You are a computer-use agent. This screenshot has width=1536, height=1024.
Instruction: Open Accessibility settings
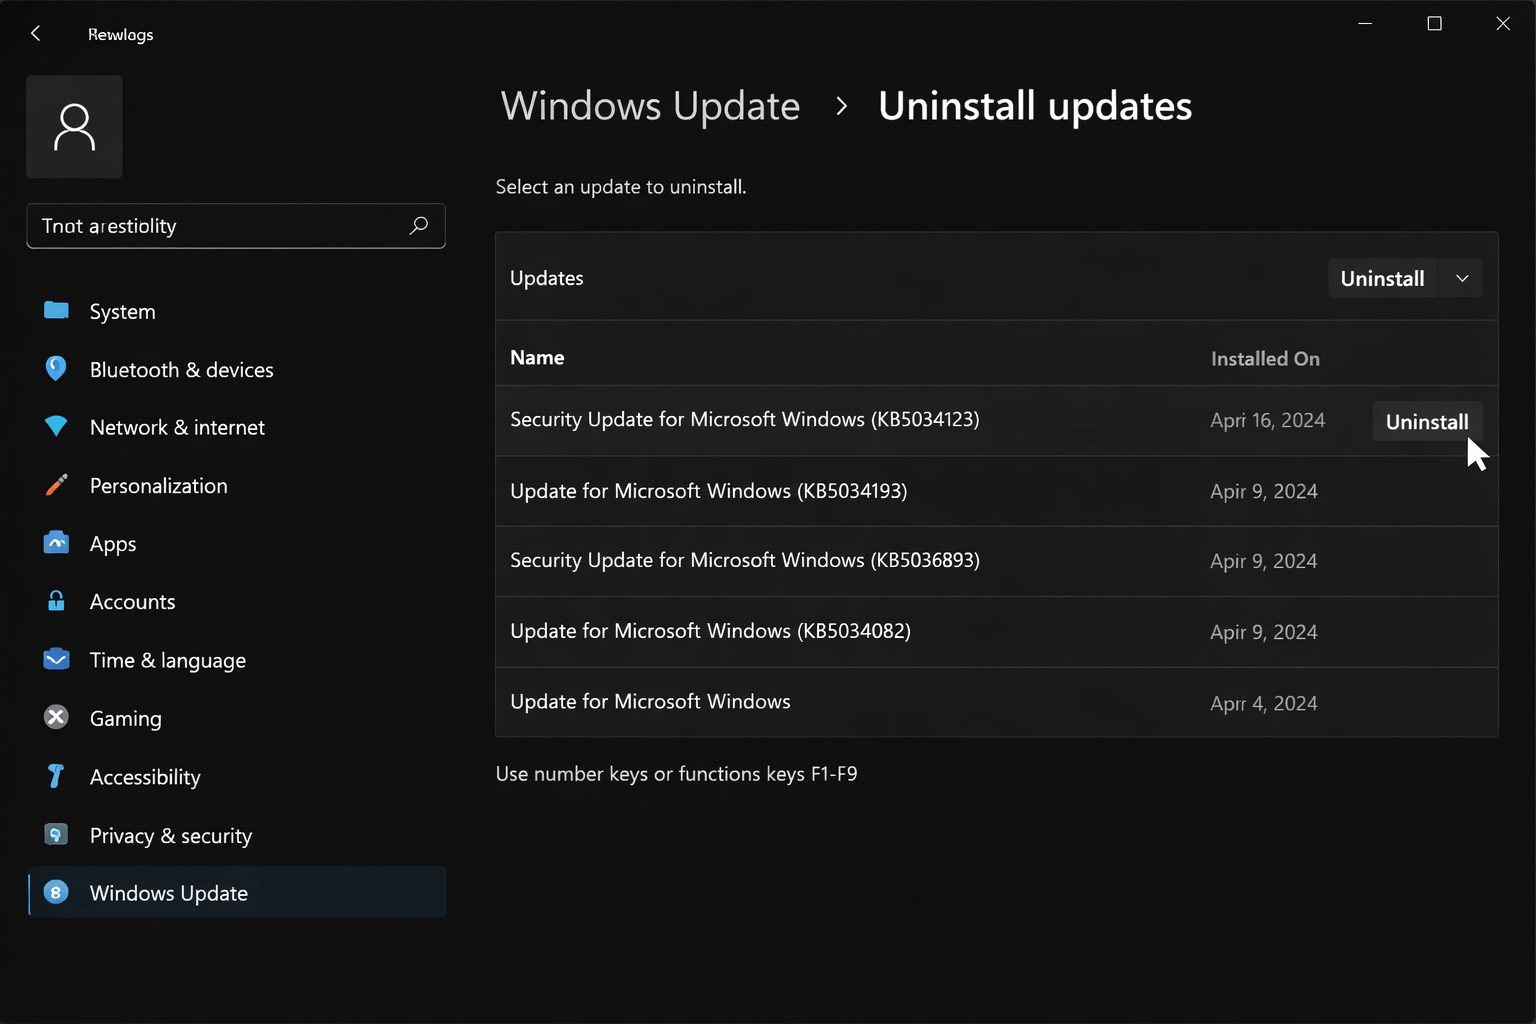pyautogui.click(x=236, y=776)
